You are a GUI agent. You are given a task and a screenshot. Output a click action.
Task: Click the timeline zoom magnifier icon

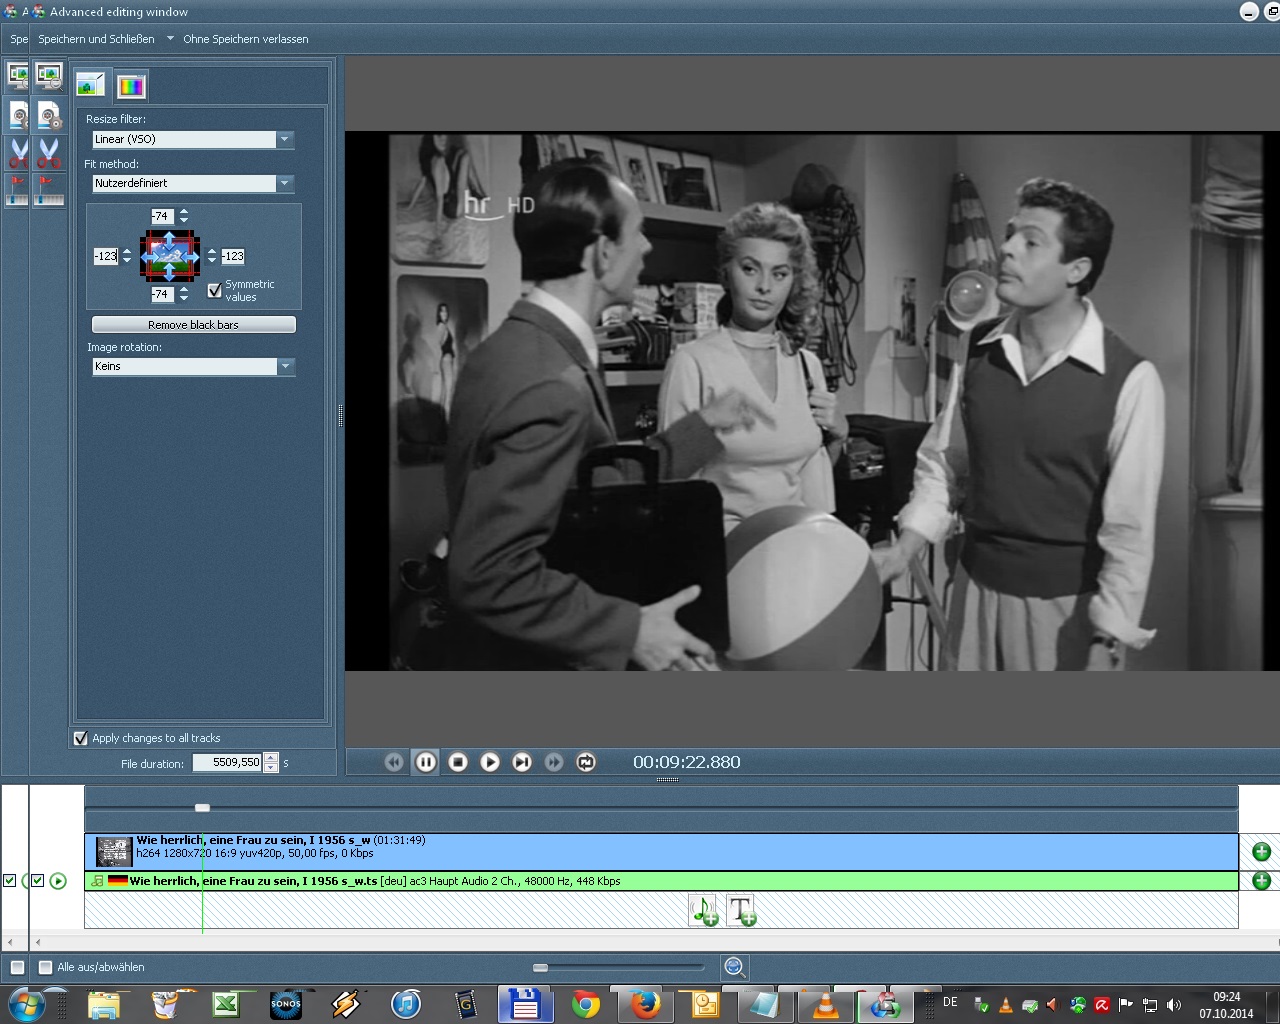click(x=734, y=967)
